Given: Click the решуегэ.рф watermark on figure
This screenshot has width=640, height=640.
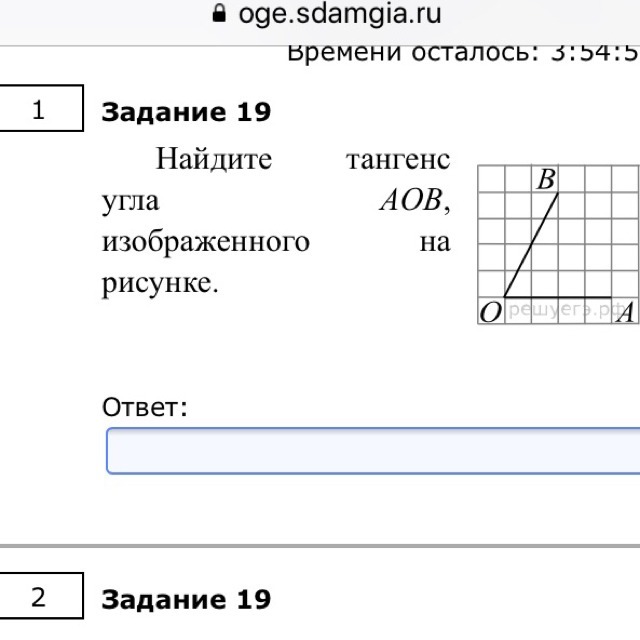Looking at the screenshot, I should coord(553,311).
